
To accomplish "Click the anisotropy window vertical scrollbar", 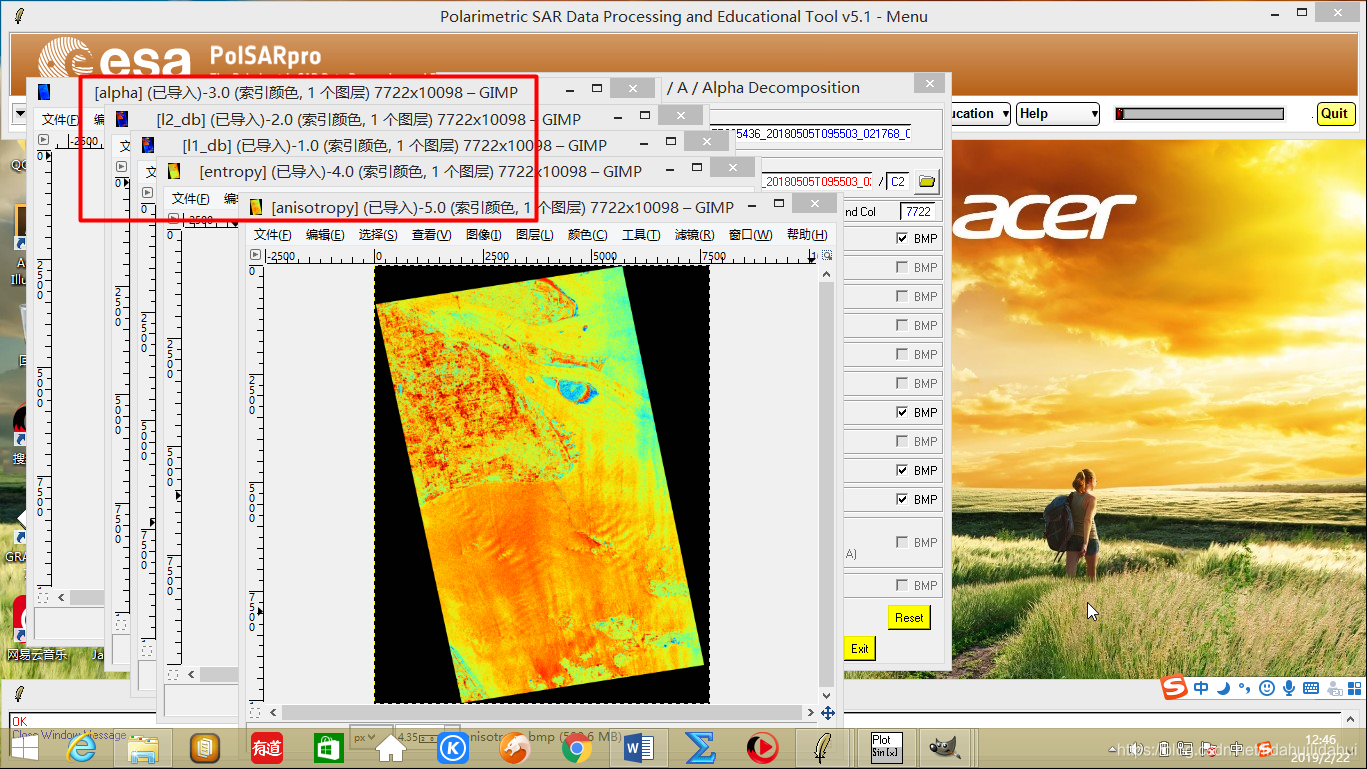I will (x=826, y=484).
